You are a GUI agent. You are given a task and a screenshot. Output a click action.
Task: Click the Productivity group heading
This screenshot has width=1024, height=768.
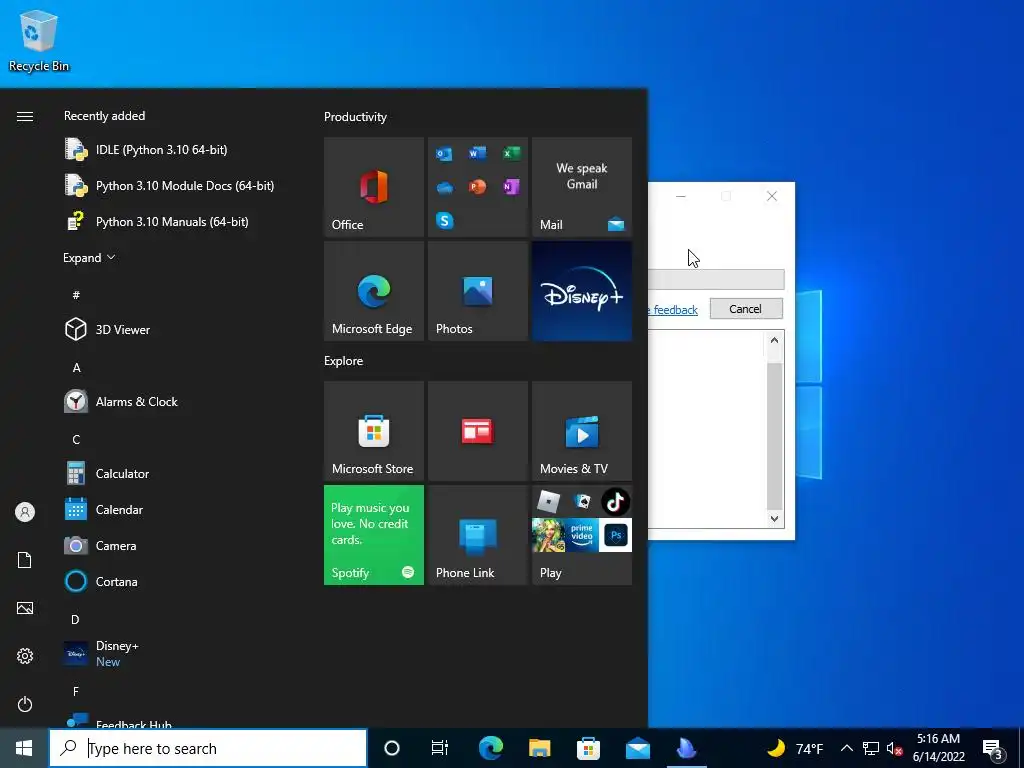tap(355, 117)
